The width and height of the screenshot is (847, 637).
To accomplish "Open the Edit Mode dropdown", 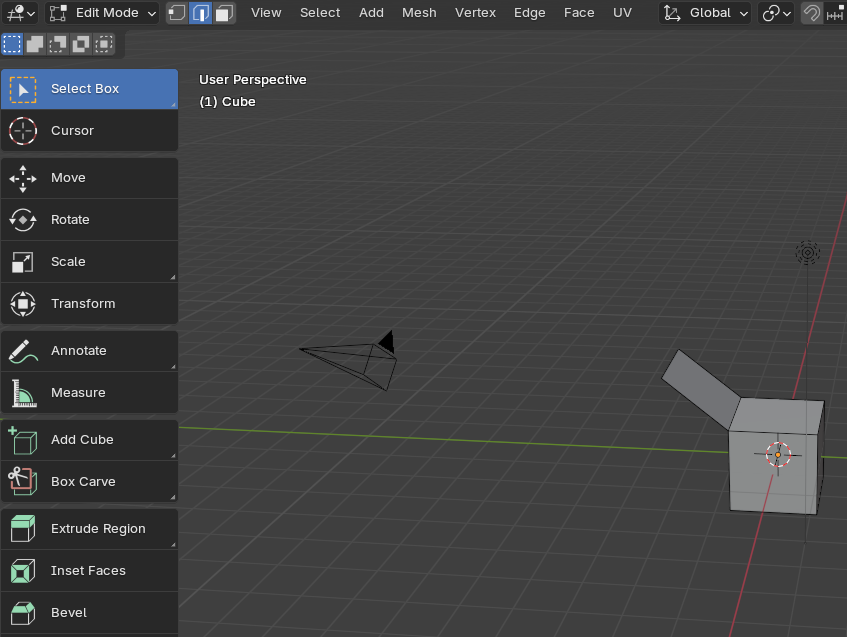I will pos(102,13).
